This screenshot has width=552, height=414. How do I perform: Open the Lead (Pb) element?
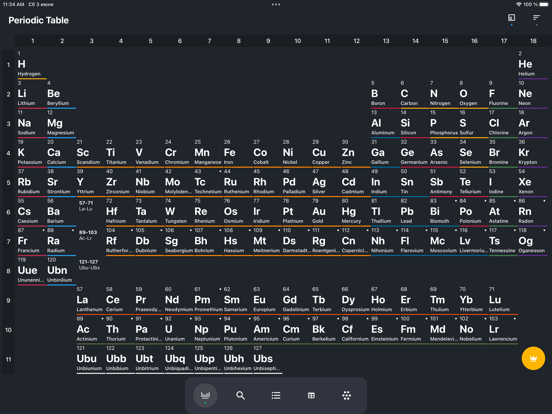click(x=415, y=212)
